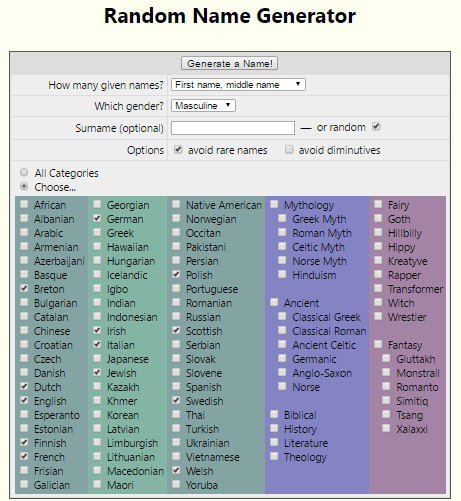Open the gender dropdown showing Masculine
This screenshot has width=461, height=501.
pyautogui.click(x=203, y=106)
